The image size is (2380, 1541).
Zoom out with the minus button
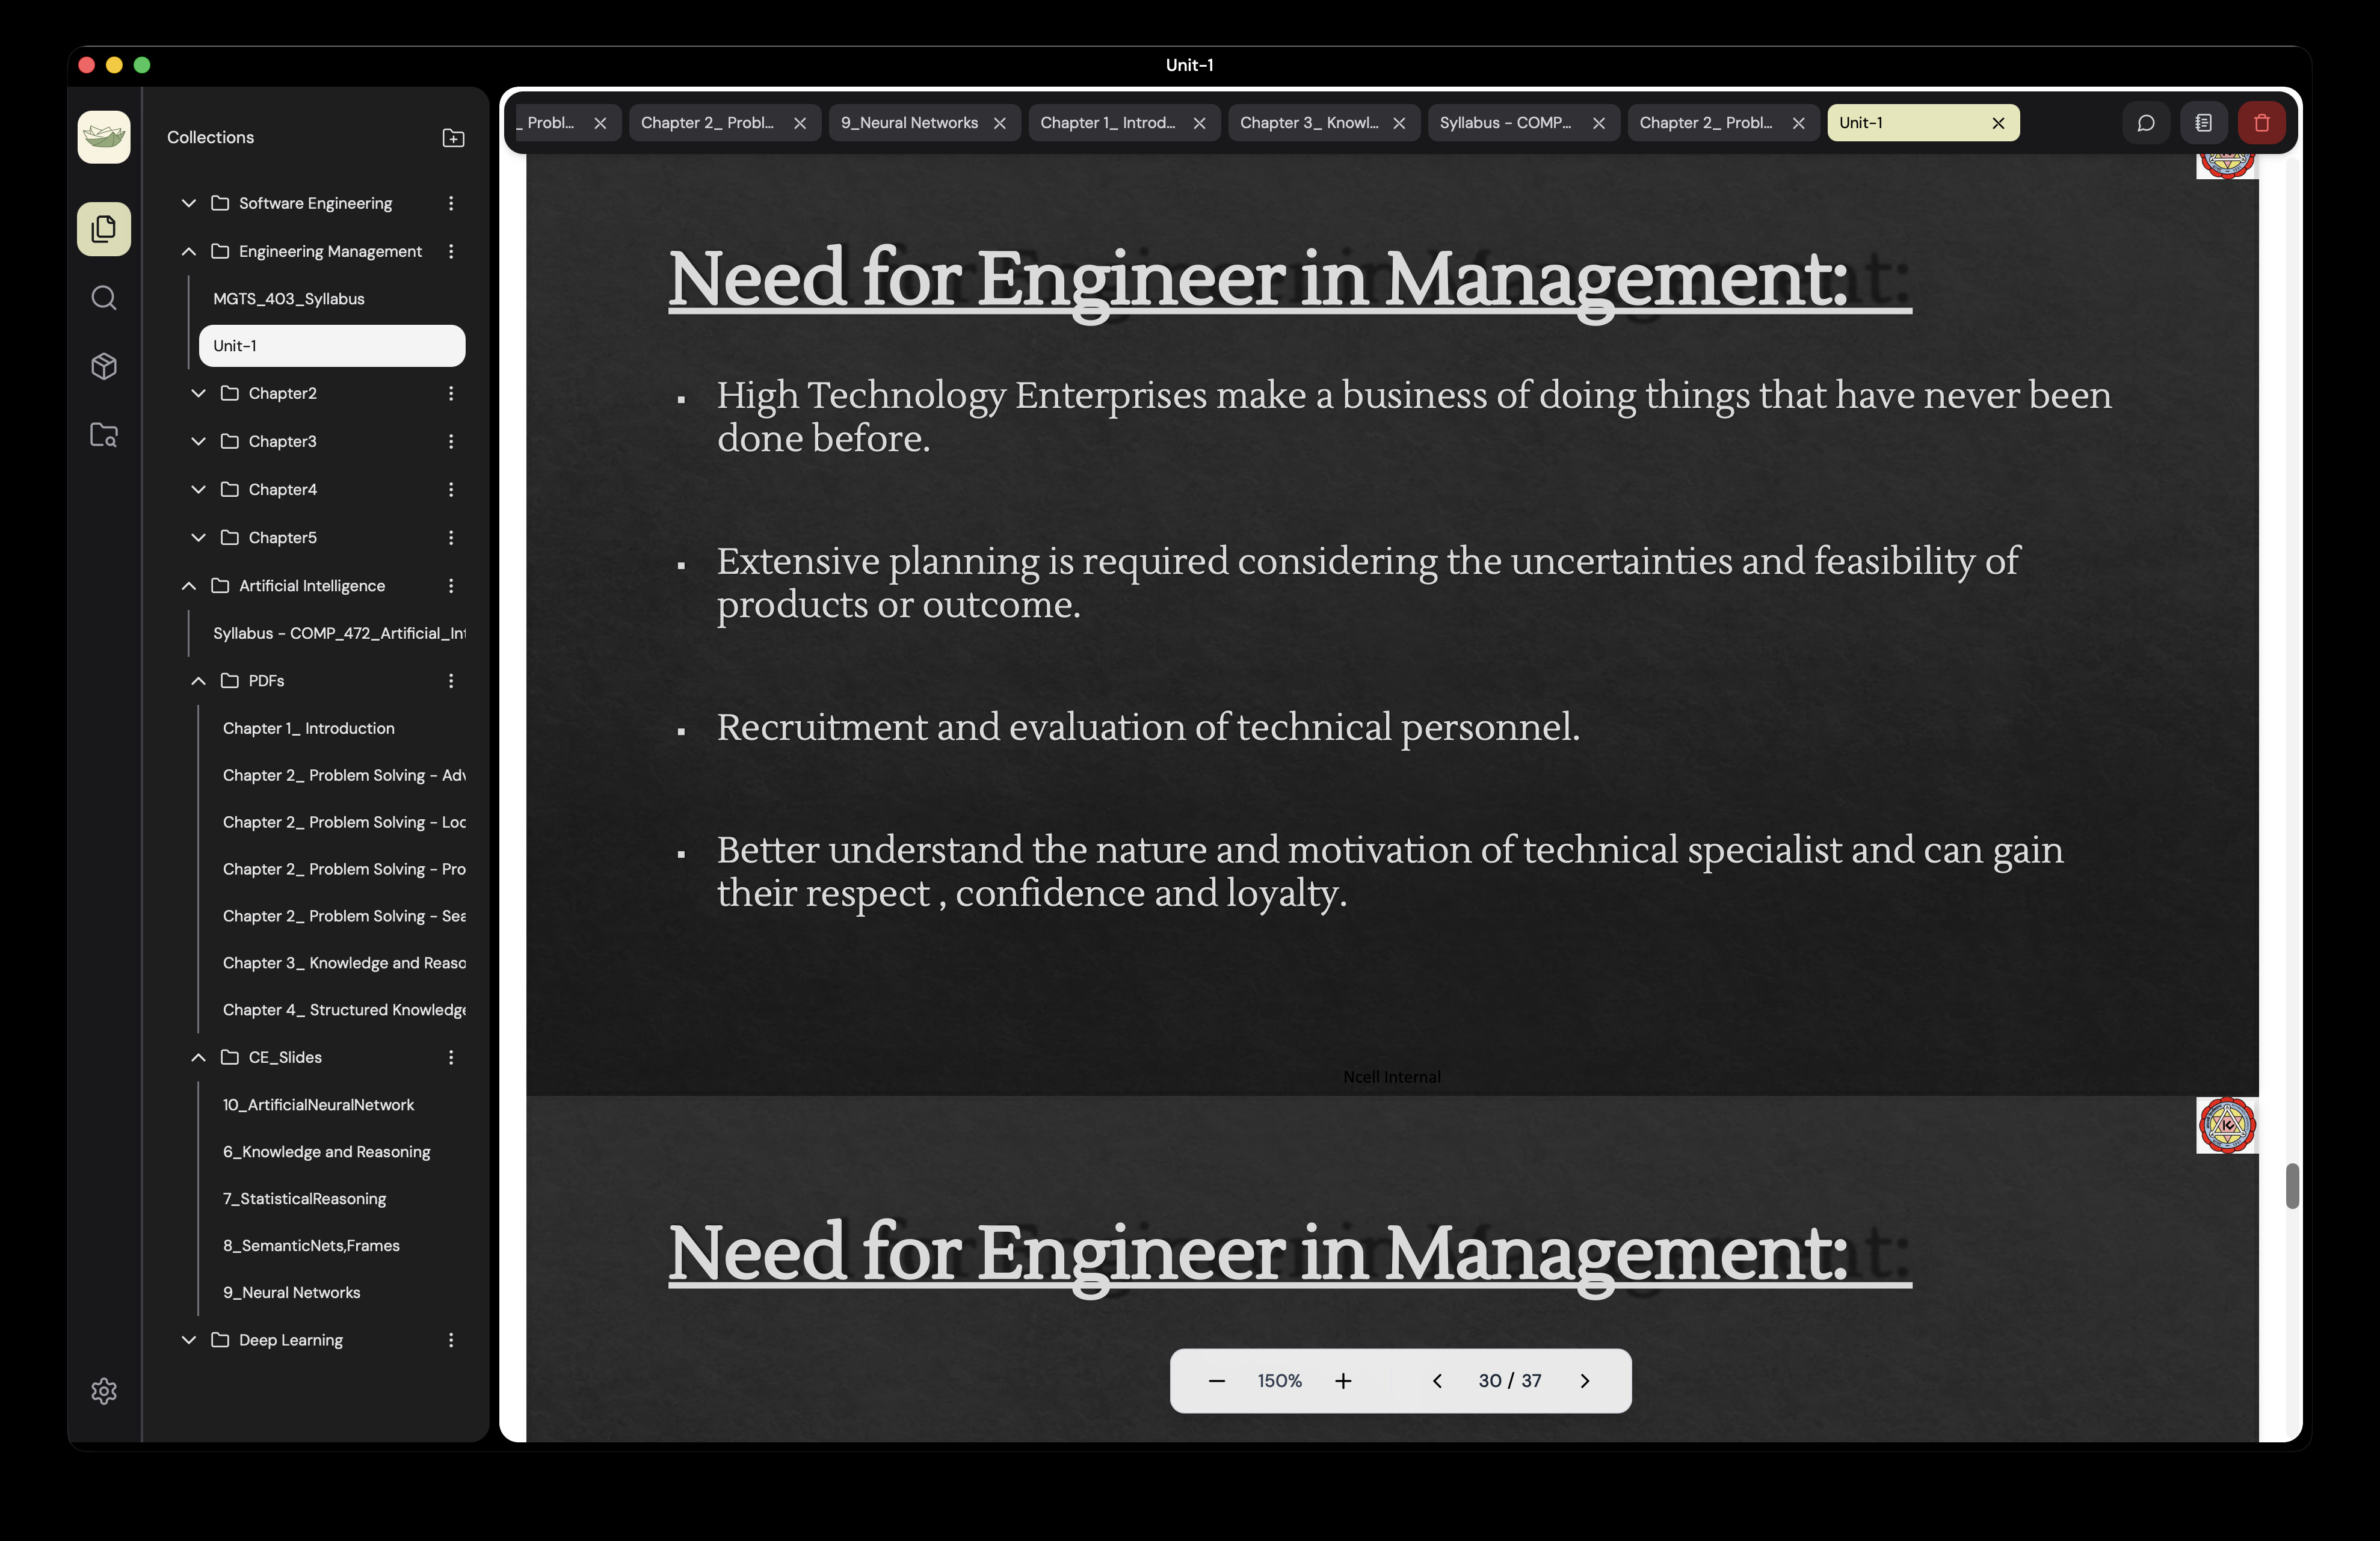coord(1216,1381)
